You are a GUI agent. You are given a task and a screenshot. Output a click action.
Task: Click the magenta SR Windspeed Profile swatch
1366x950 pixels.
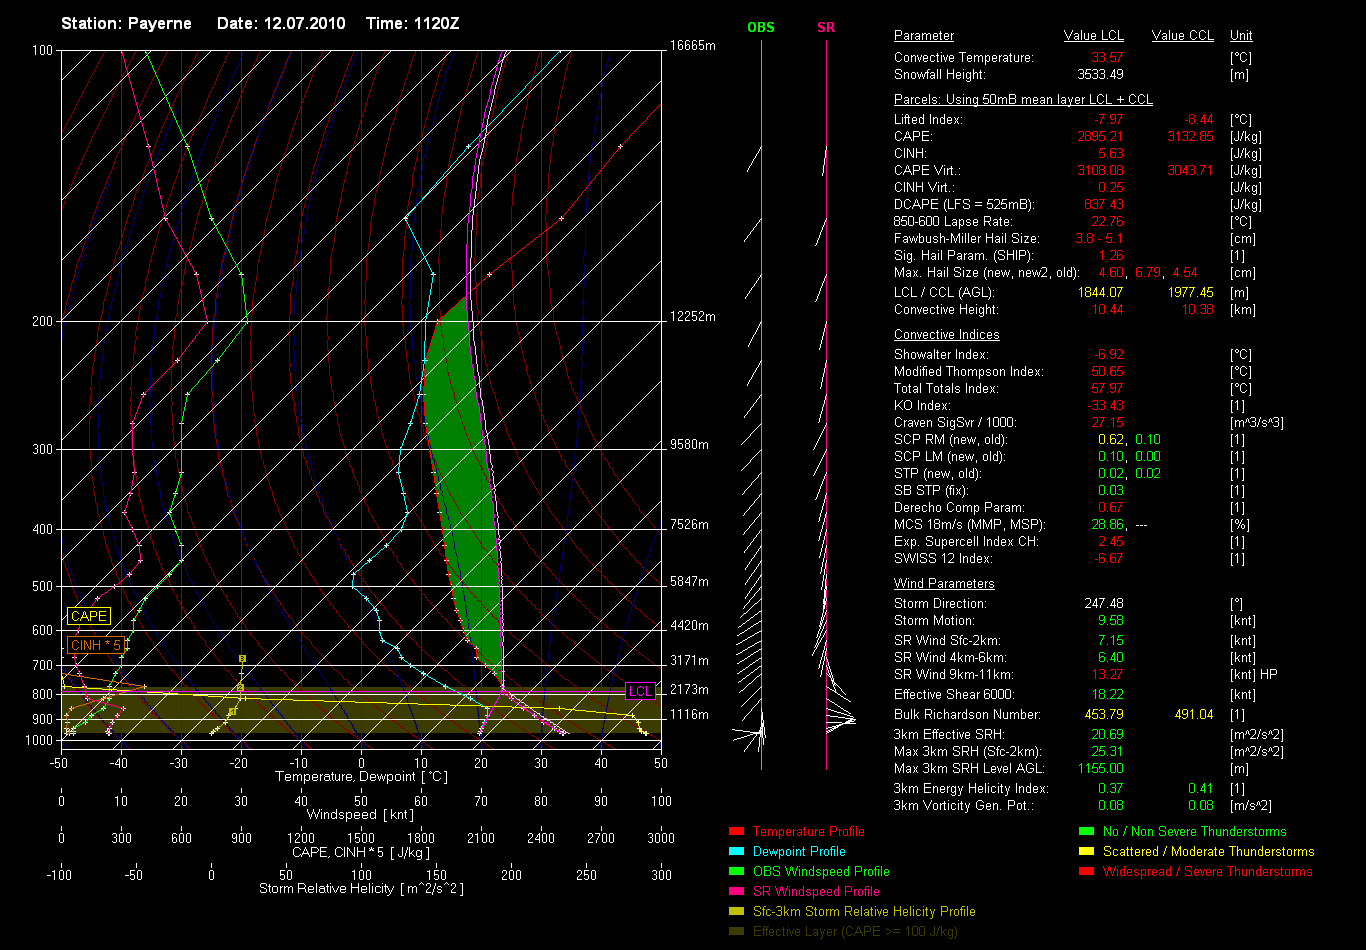tap(737, 892)
